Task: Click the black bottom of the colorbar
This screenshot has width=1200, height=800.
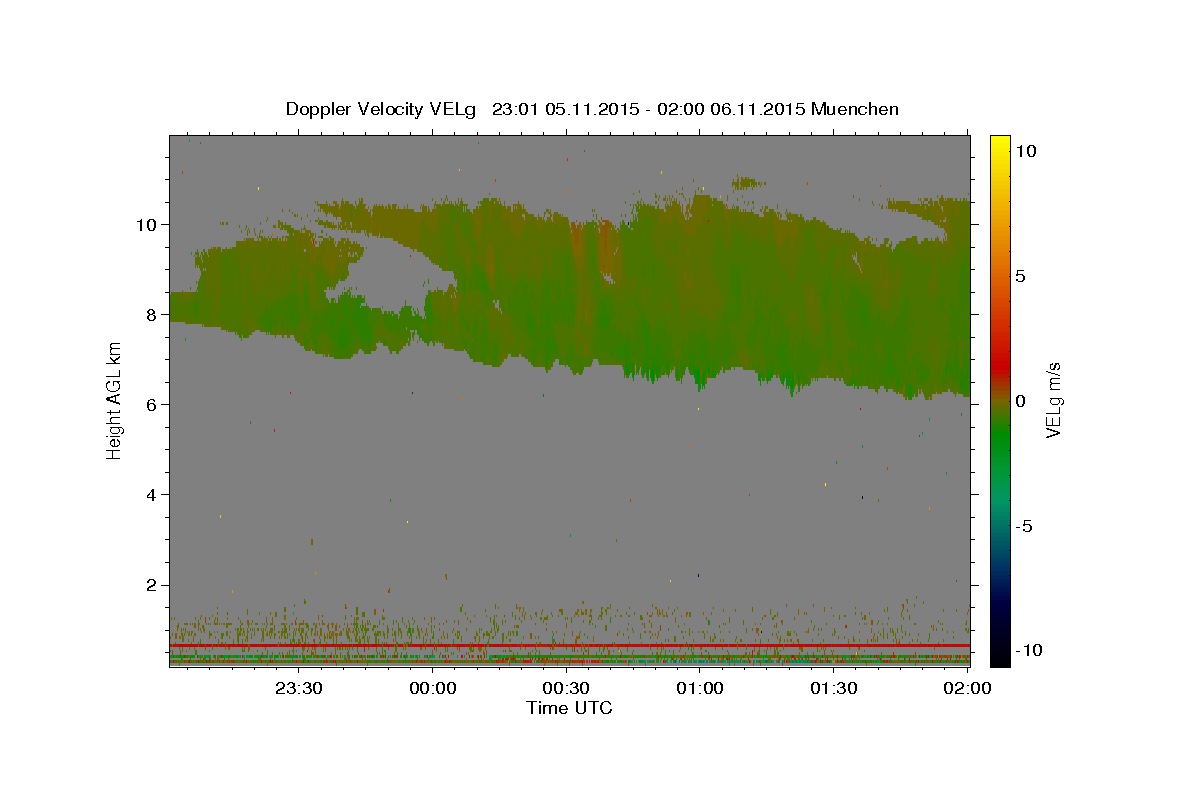Action: (x=1000, y=655)
